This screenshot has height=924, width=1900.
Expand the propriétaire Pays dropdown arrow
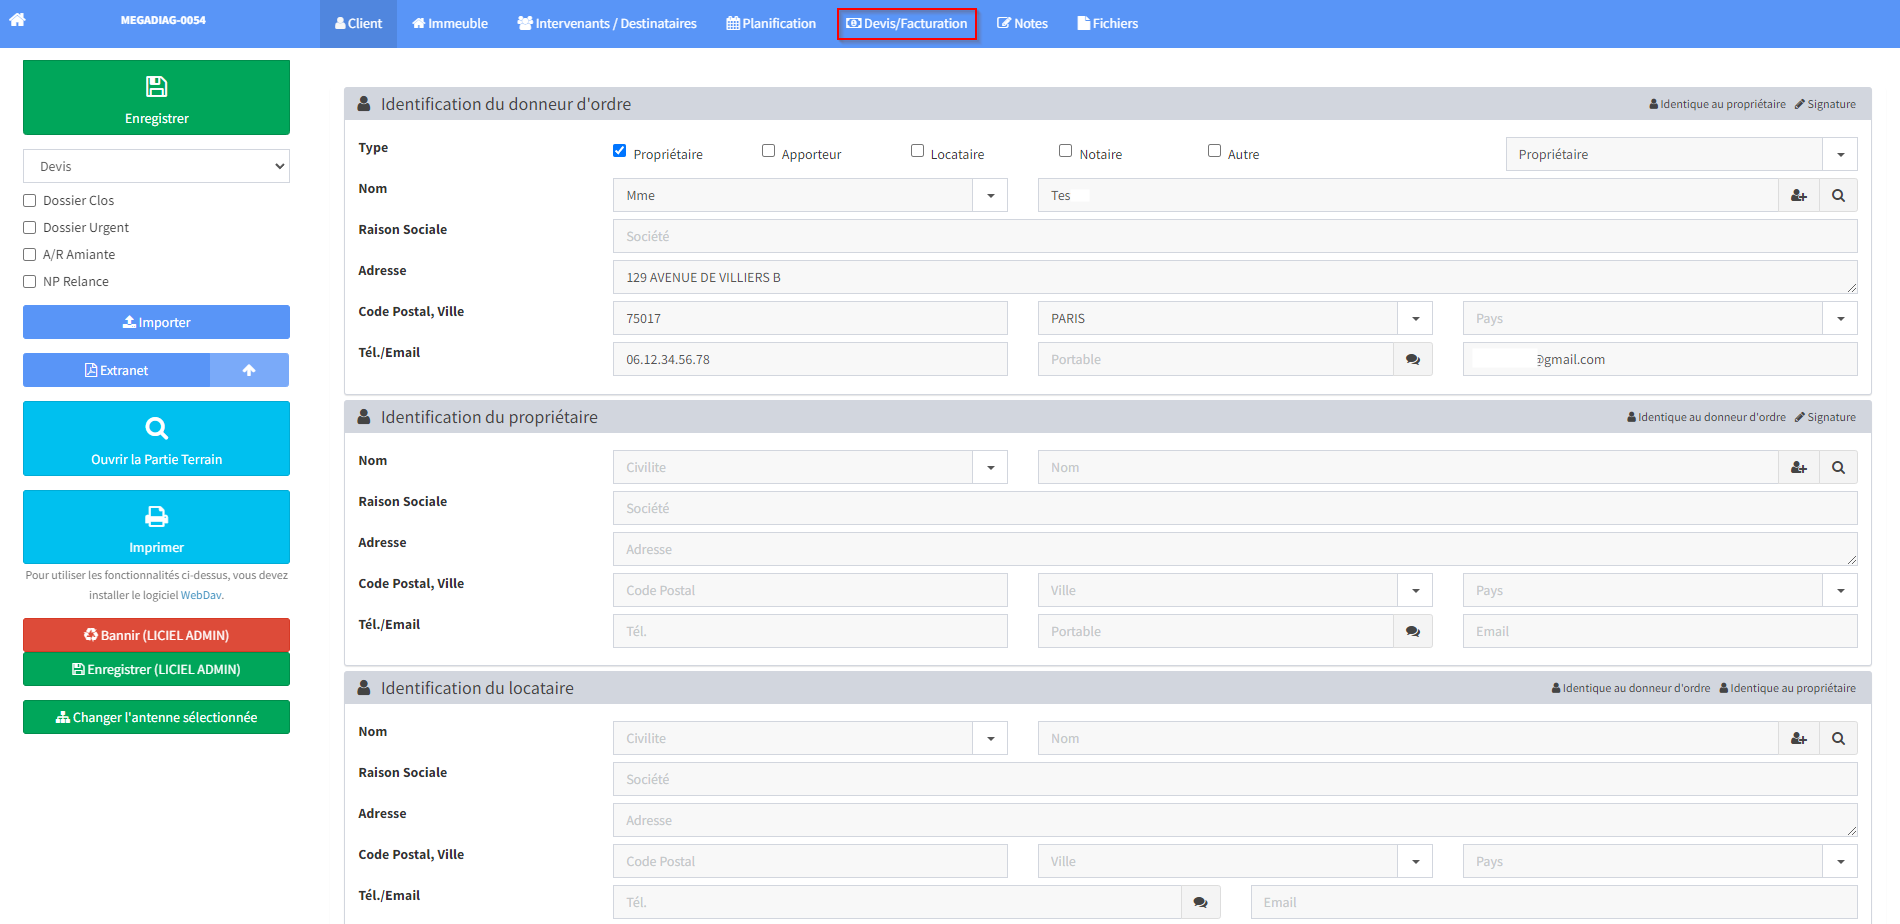click(1840, 590)
